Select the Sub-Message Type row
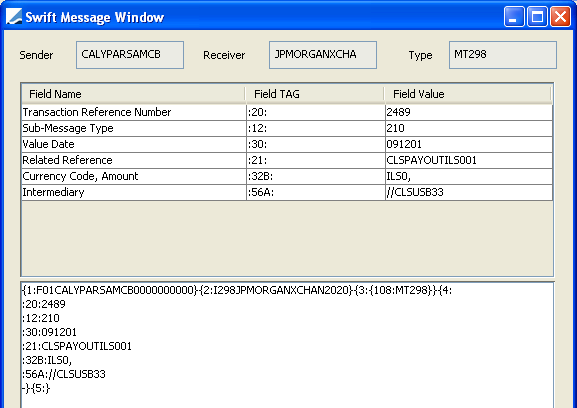 [287, 128]
